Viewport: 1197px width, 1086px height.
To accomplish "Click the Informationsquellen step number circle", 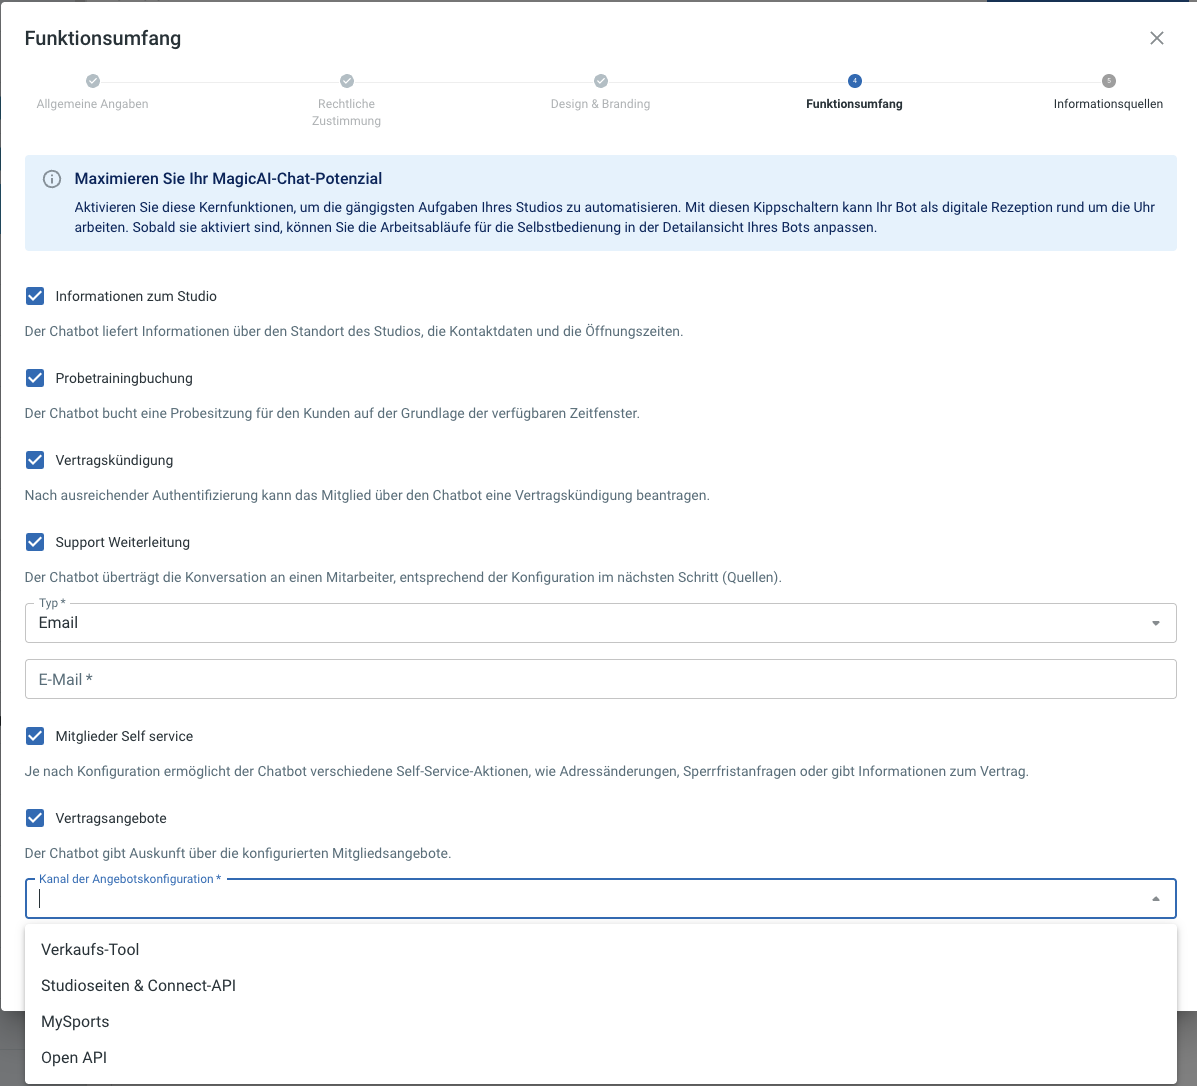I will 1108,81.
